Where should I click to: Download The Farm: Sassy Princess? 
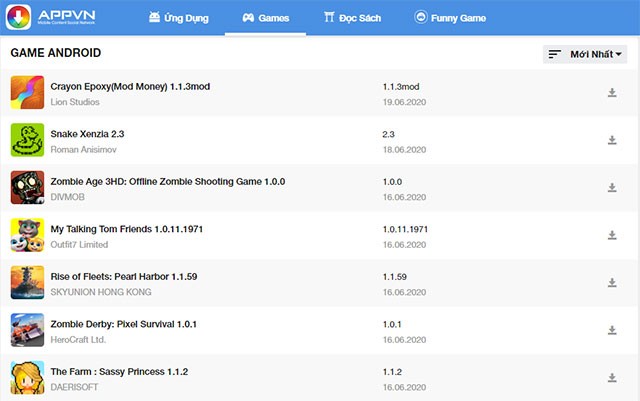[612, 378]
